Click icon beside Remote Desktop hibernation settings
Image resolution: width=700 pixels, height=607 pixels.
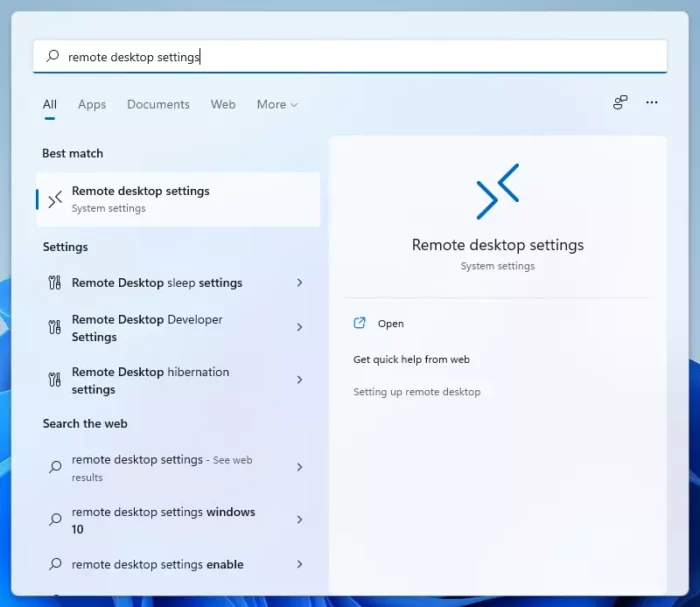pos(54,380)
